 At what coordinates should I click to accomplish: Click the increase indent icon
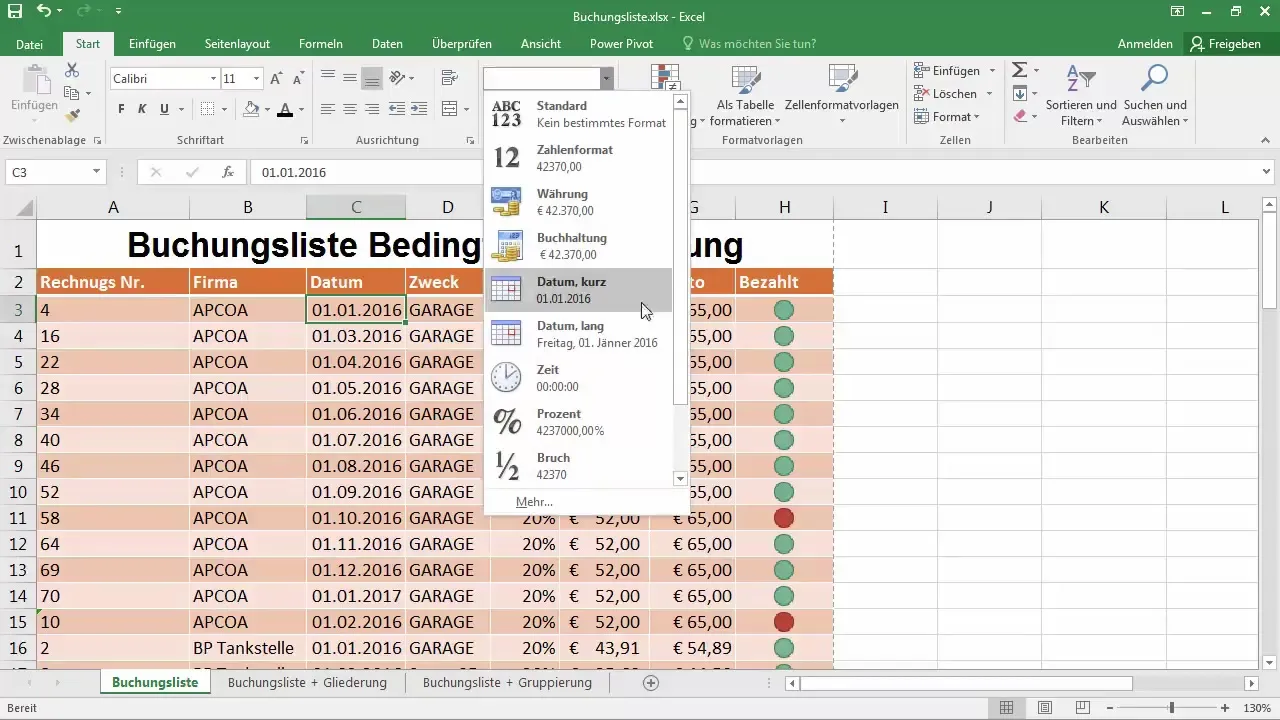tap(421, 109)
